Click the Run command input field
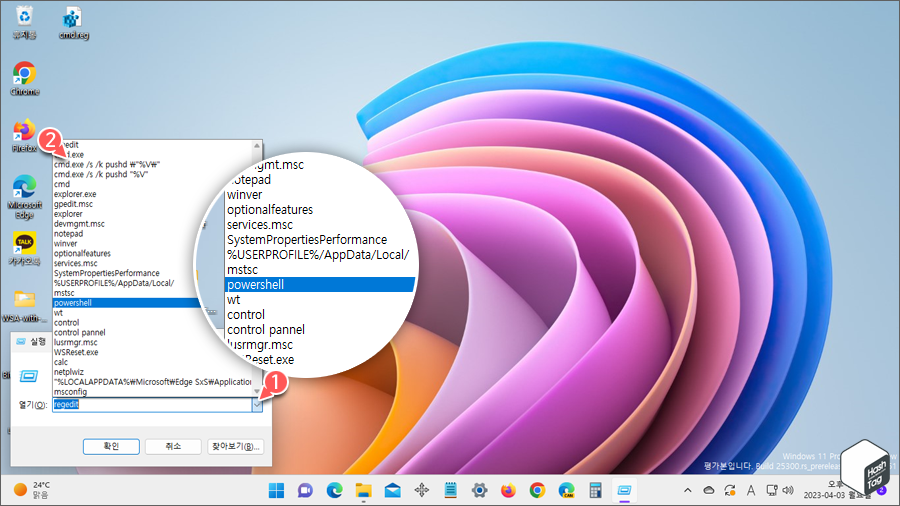The width and height of the screenshot is (900, 506). pyautogui.click(x=152, y=405)
